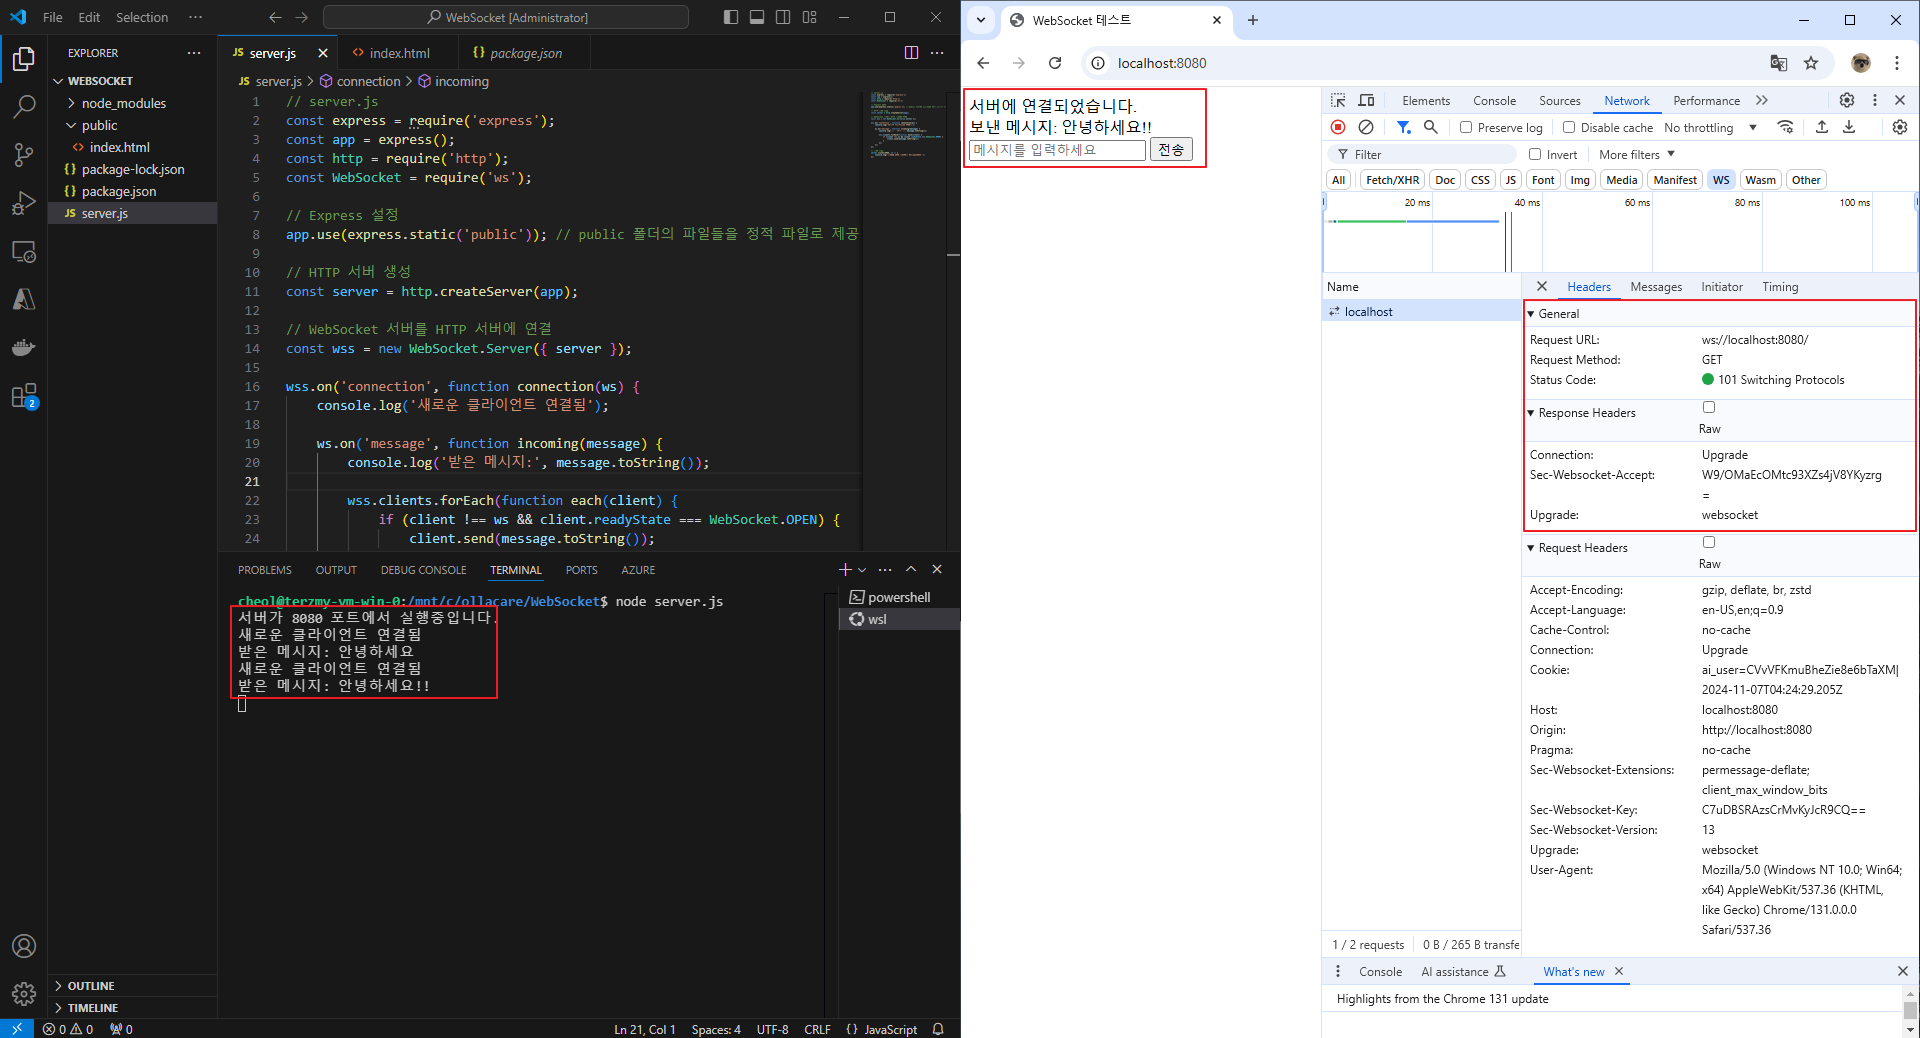
Task: Click the Network panel settings gear
Action: 1900,127
